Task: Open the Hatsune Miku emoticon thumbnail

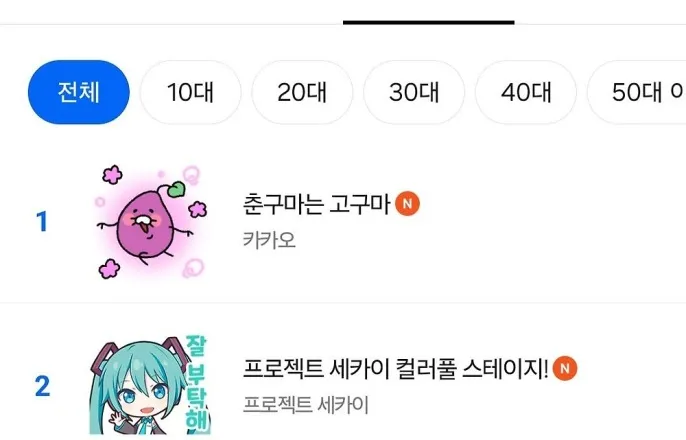Action: pos(150,386)
